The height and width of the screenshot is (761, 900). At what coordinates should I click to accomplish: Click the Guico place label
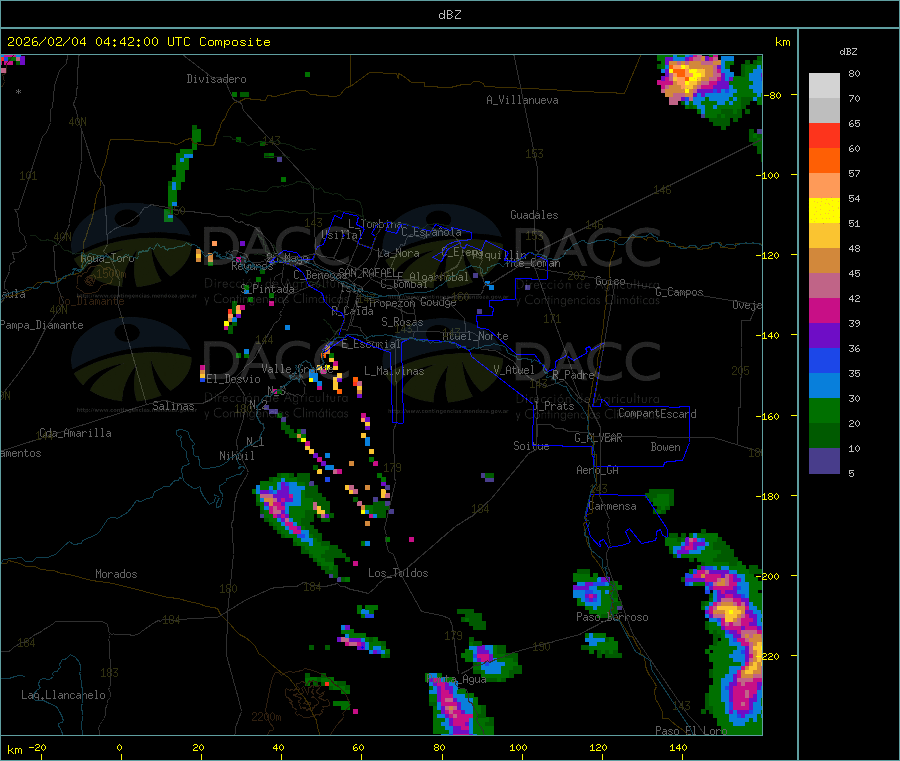pyautogui.click(x=610, y=281)
